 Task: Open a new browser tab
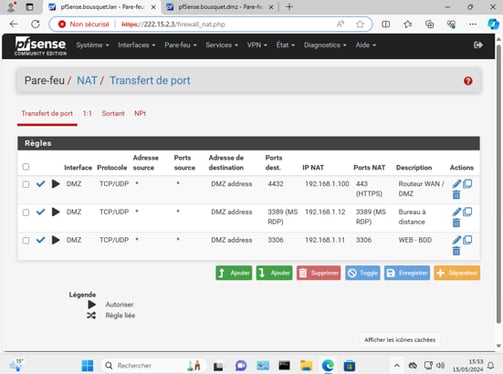point(289,7)
